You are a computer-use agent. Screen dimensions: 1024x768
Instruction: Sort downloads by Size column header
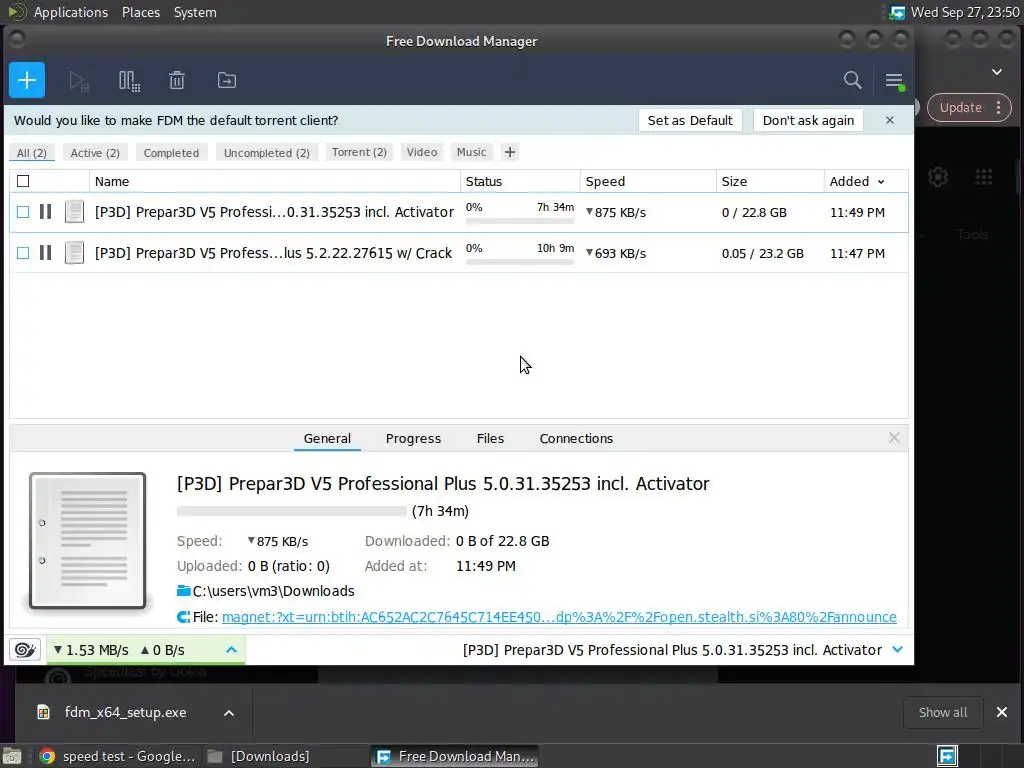tap(770, 182)
